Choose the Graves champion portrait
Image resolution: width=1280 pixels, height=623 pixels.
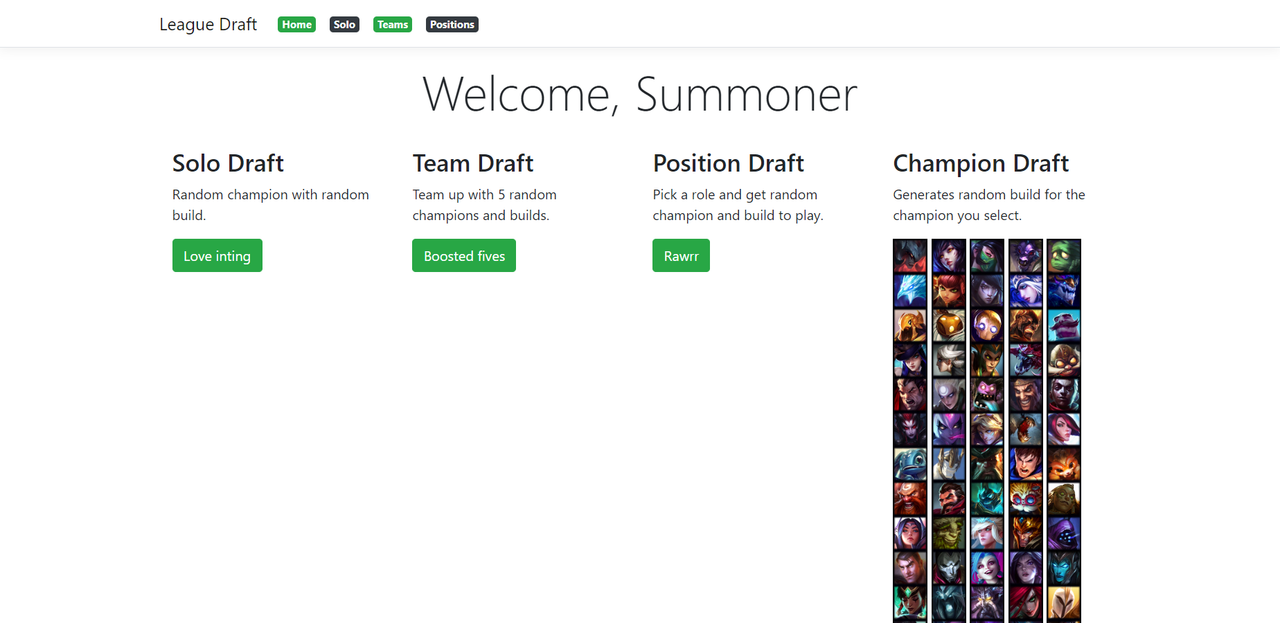point(948,498)
